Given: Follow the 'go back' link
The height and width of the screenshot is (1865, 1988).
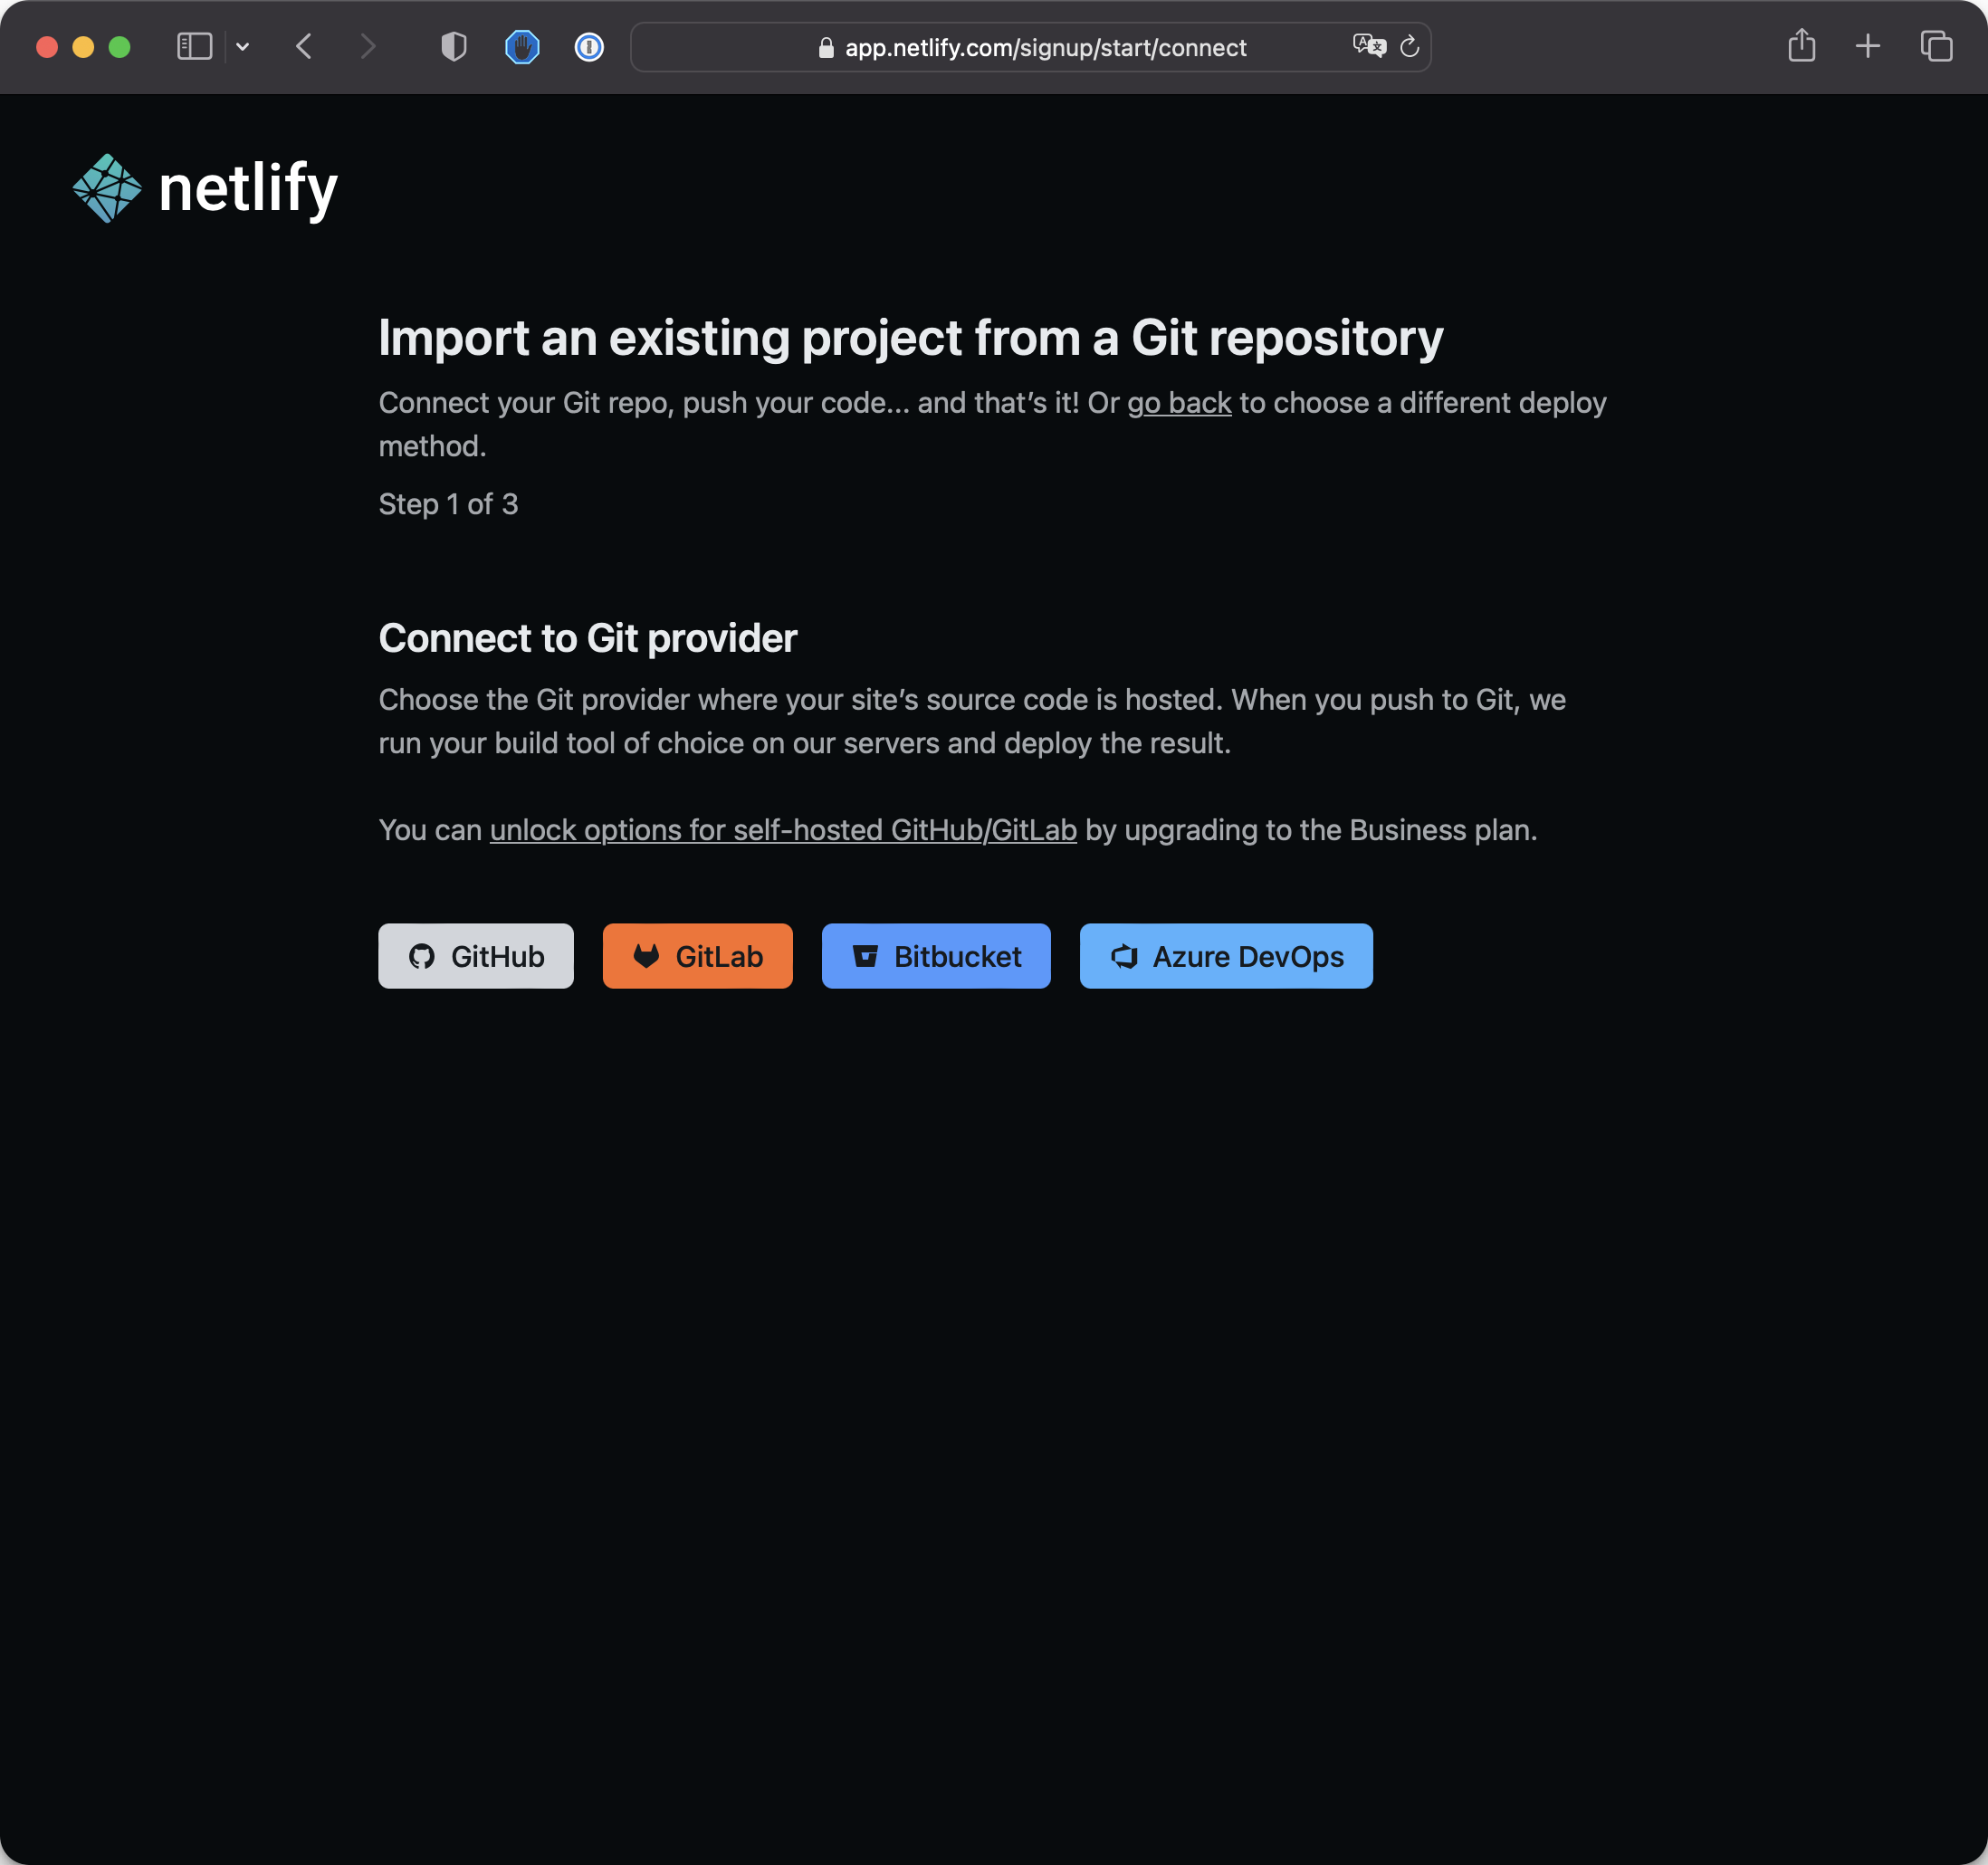Looking at the screenshot, I should tap(1179, 403).
